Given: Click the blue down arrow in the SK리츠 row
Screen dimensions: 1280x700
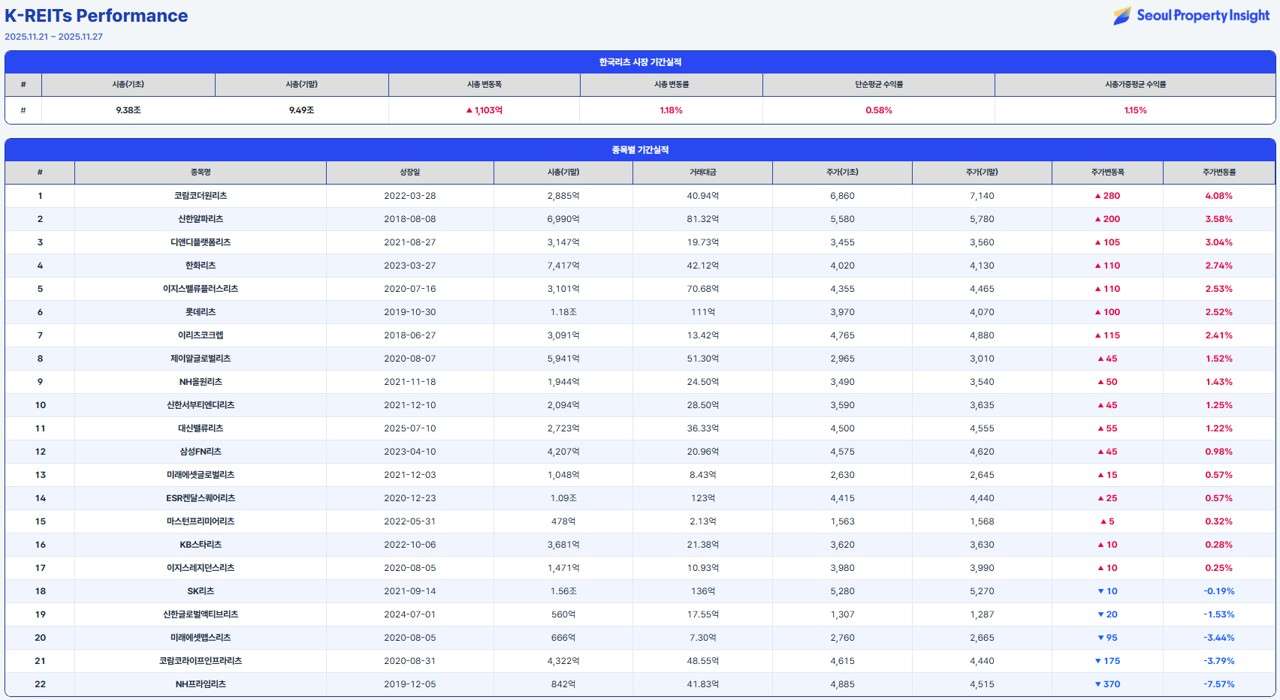Looking at the screenshot, I should pos(1101,591).
